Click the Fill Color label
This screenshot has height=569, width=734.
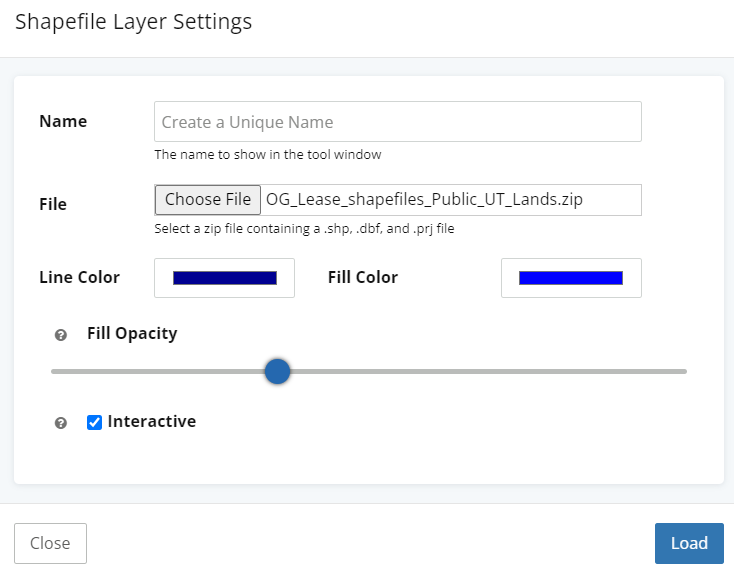tap(363, 278)
